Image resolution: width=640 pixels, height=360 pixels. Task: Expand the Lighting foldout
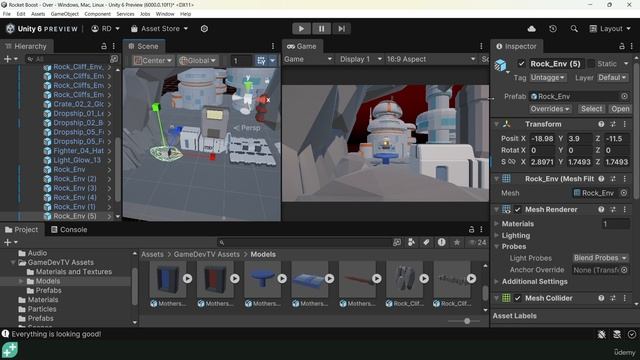click(x=497, y=236)
